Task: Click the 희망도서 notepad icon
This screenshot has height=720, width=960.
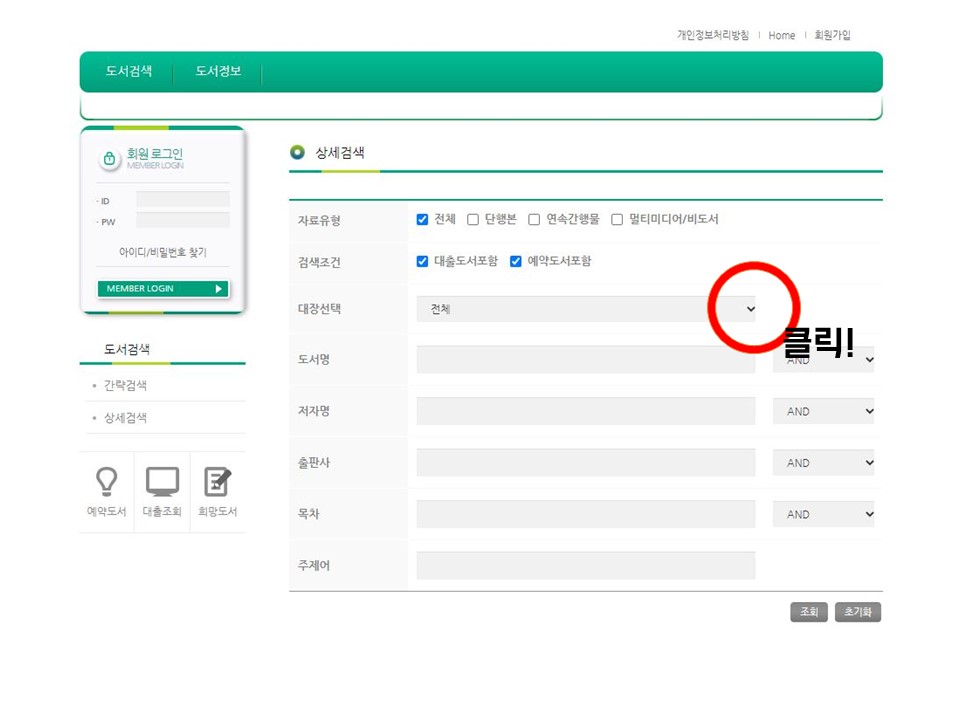Action: [218, 482]
